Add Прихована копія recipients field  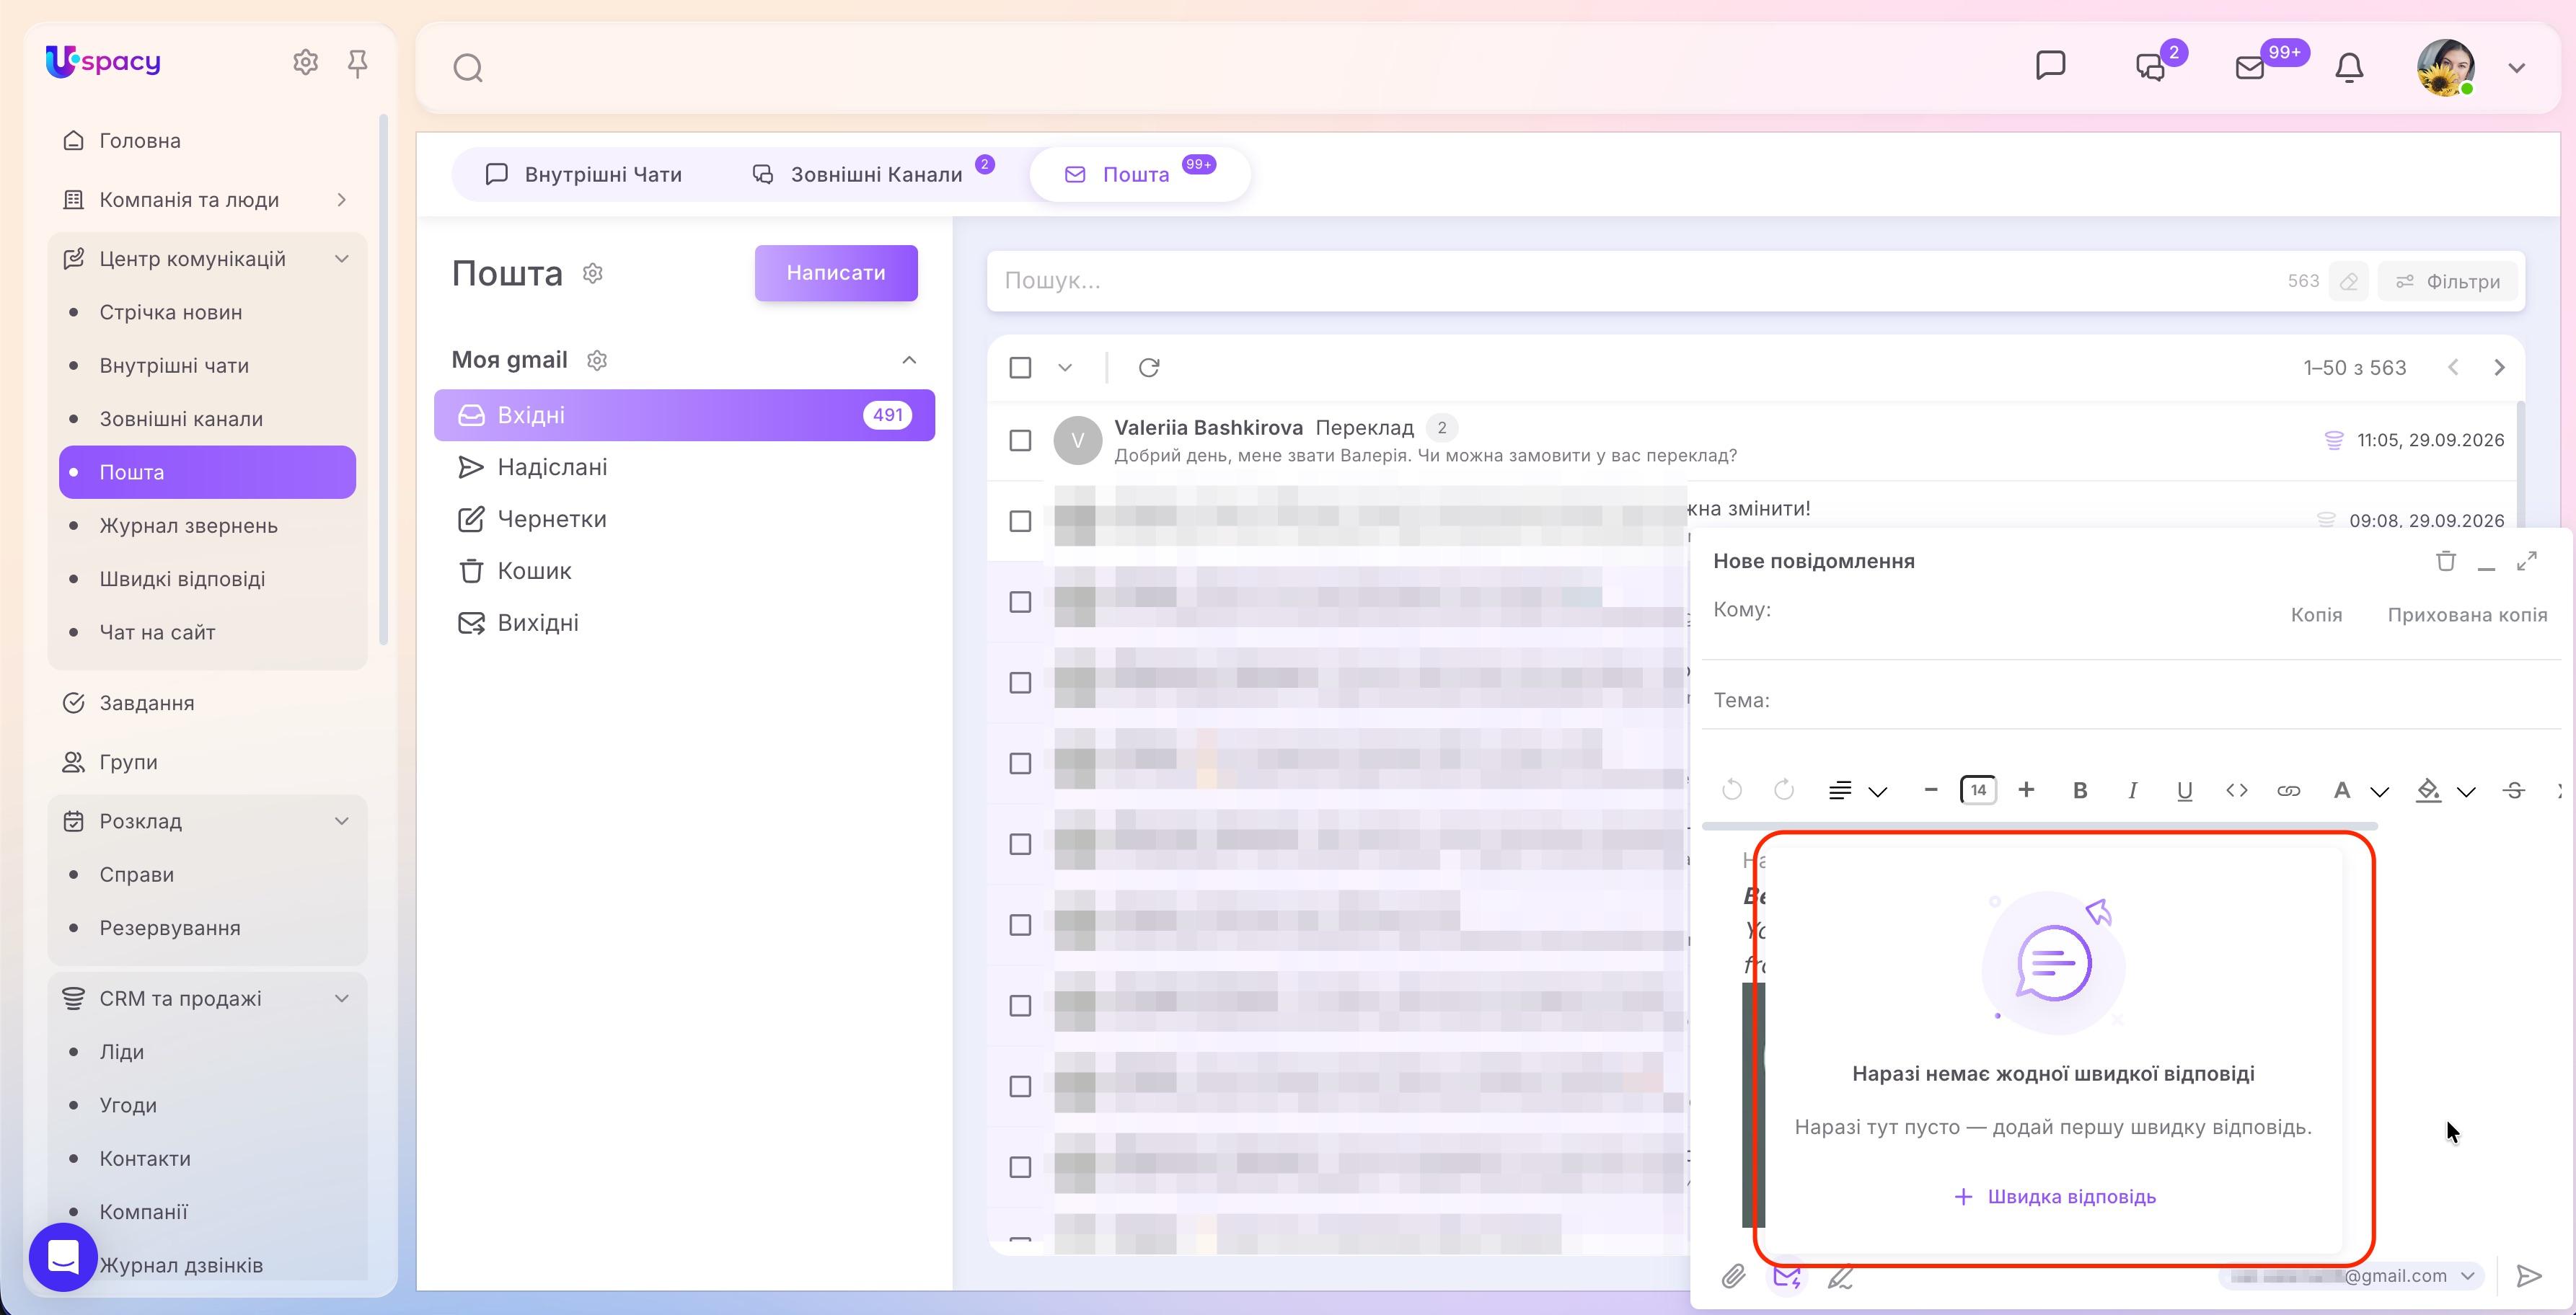[2467, 615]
